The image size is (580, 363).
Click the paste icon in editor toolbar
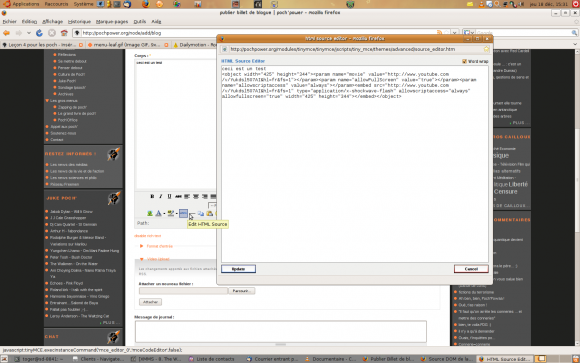coord(210,214)
